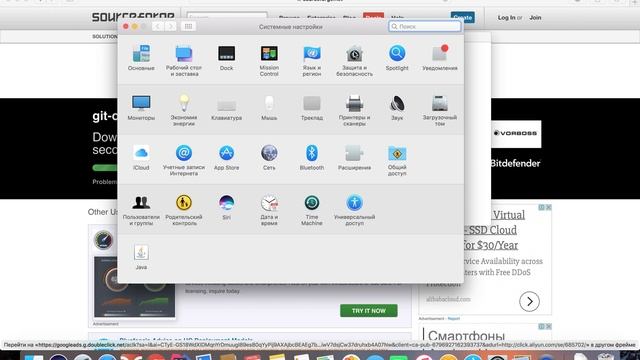Viewport: 640px width, 360px height.
Task: Click the Поиск search field in System Preferences
Action: (x=424, y=27)
